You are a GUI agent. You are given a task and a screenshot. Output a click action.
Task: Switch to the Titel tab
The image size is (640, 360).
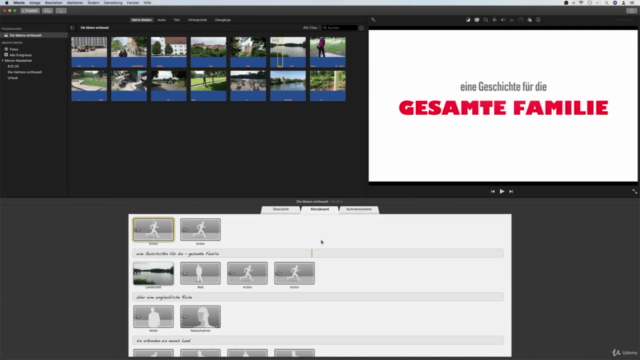pyautogui.click(x=177, y=20)
